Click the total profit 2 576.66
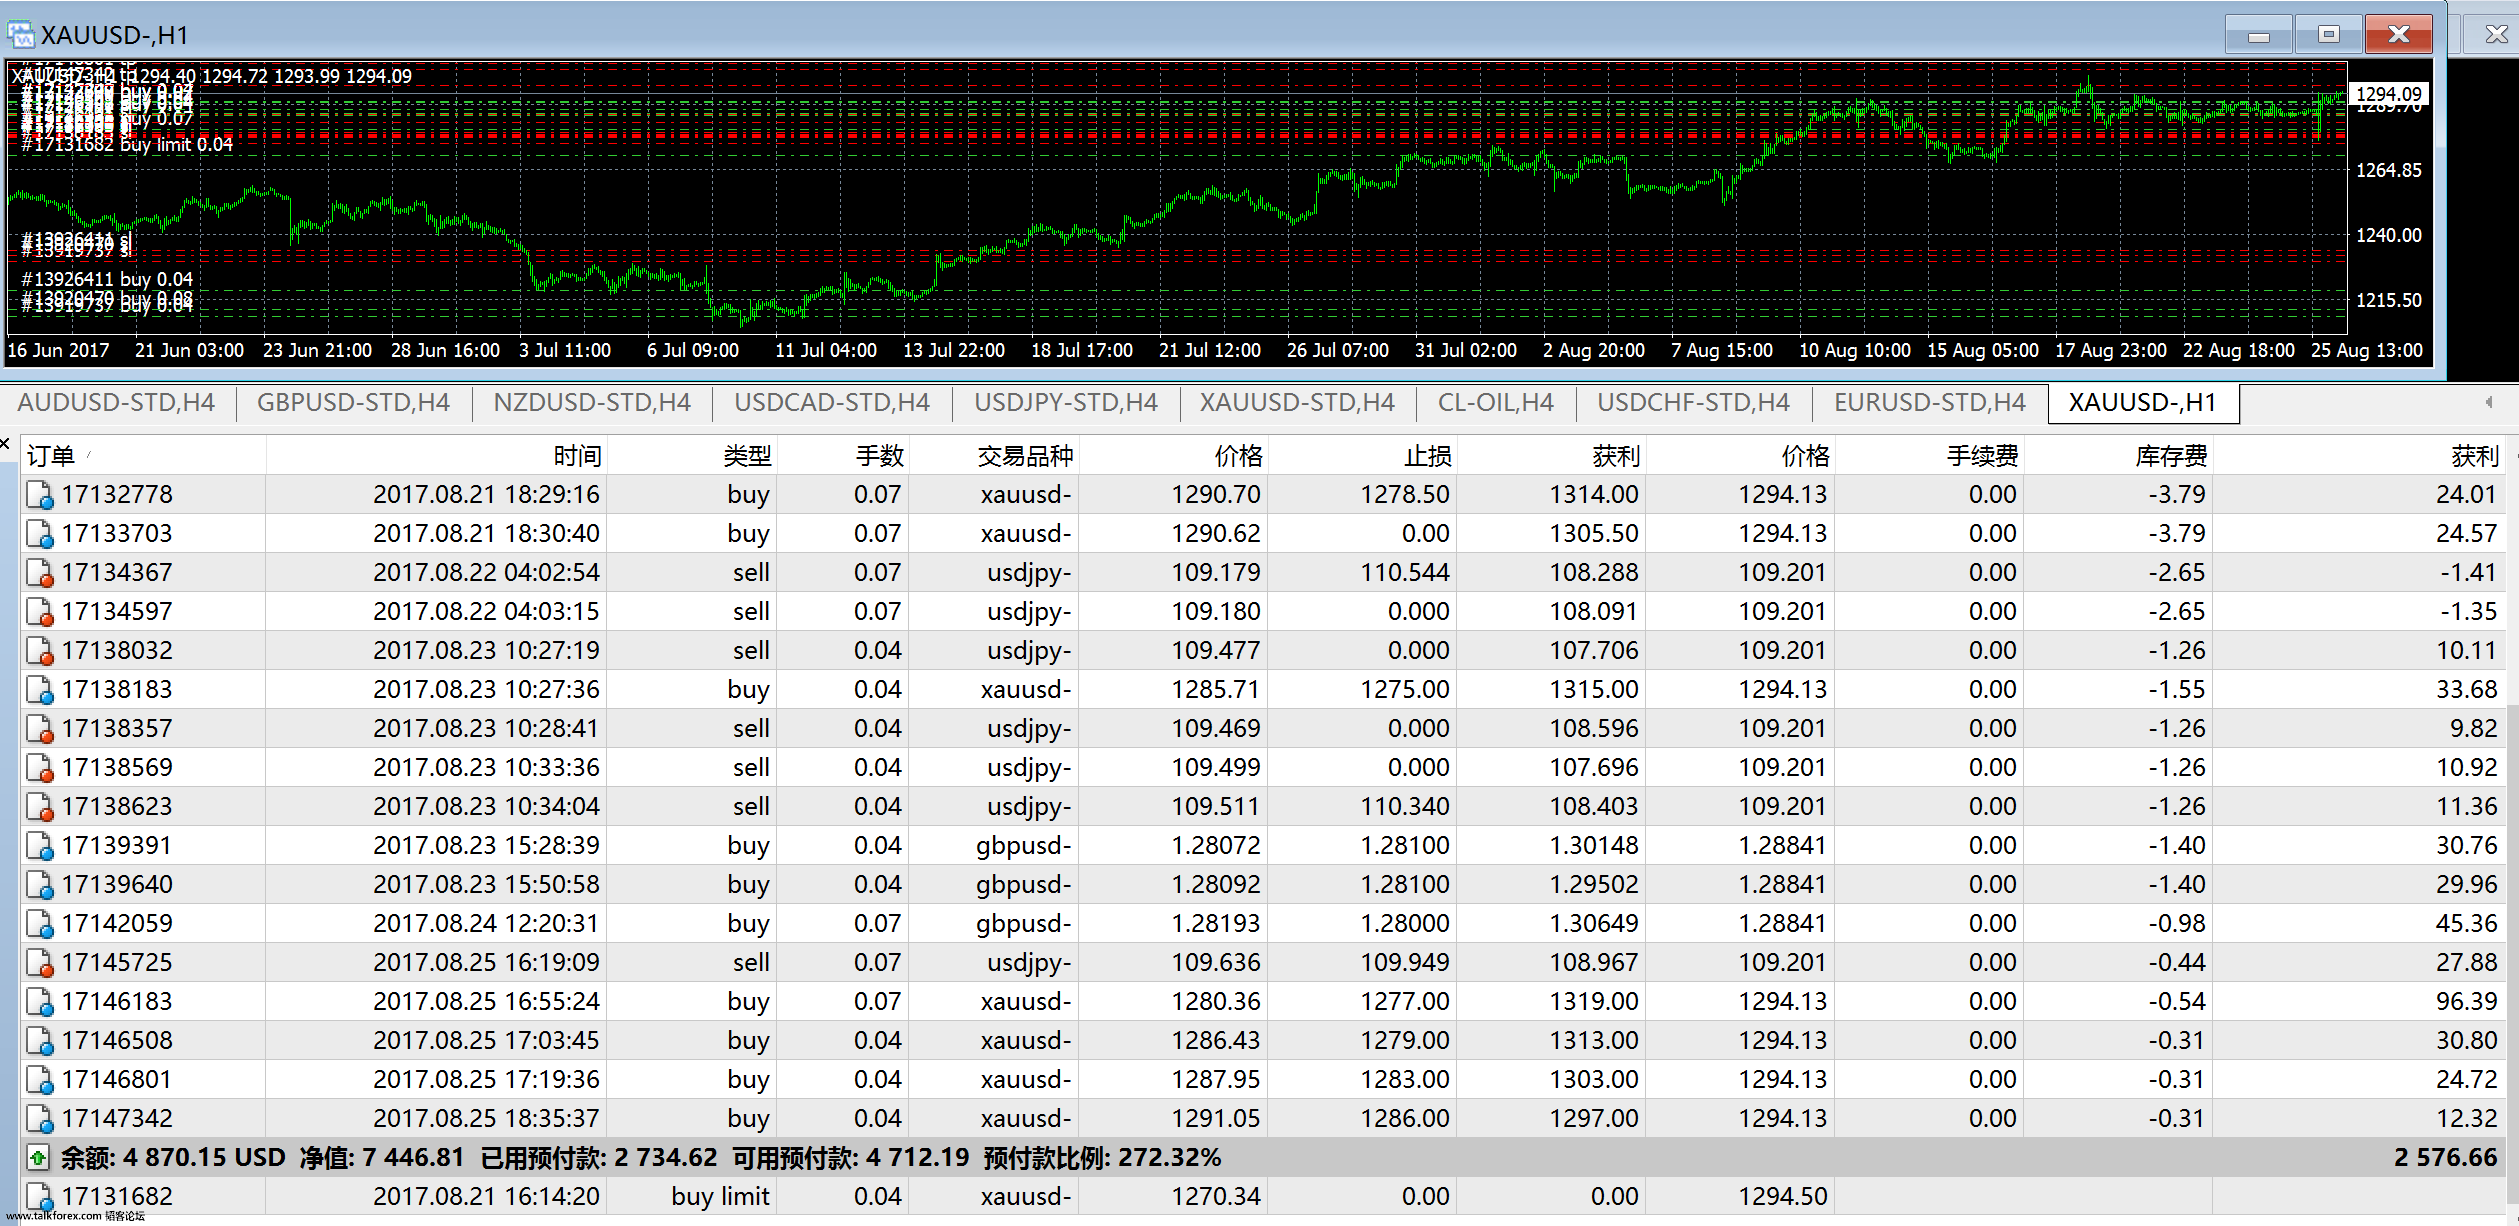The width and height of the screenshot is (2519, 1226). 2445,1158
